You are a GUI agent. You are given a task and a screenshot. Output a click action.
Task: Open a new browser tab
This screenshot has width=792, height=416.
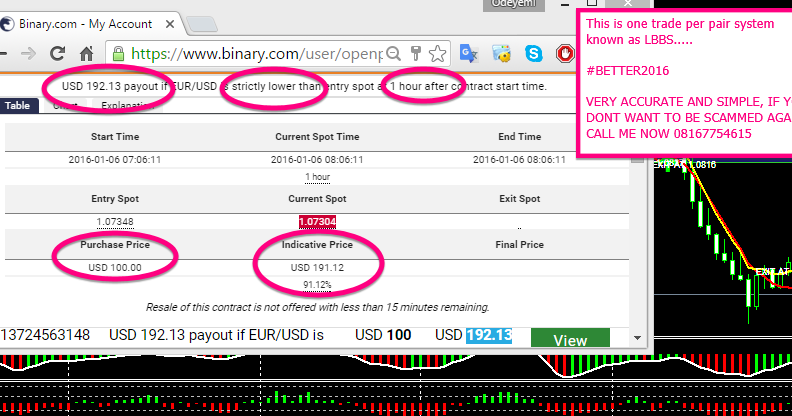tap(202, 24)
